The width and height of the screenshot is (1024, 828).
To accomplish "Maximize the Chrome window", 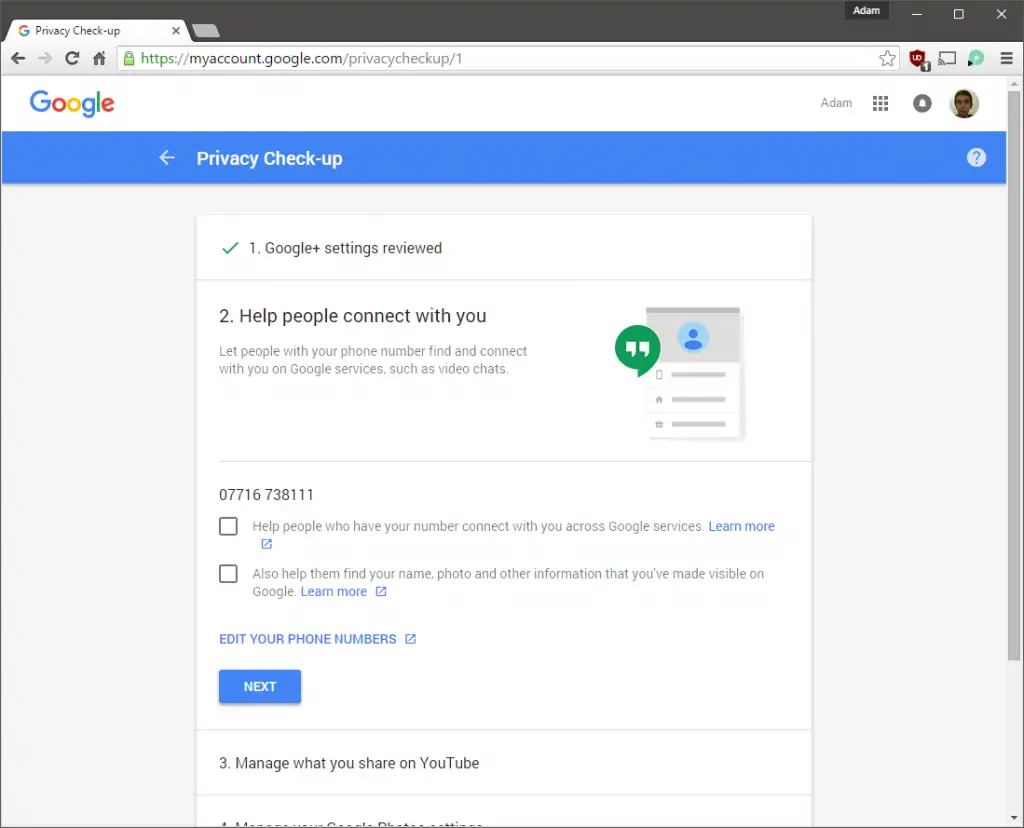I will pyautogui.click(x=959, y=14).
